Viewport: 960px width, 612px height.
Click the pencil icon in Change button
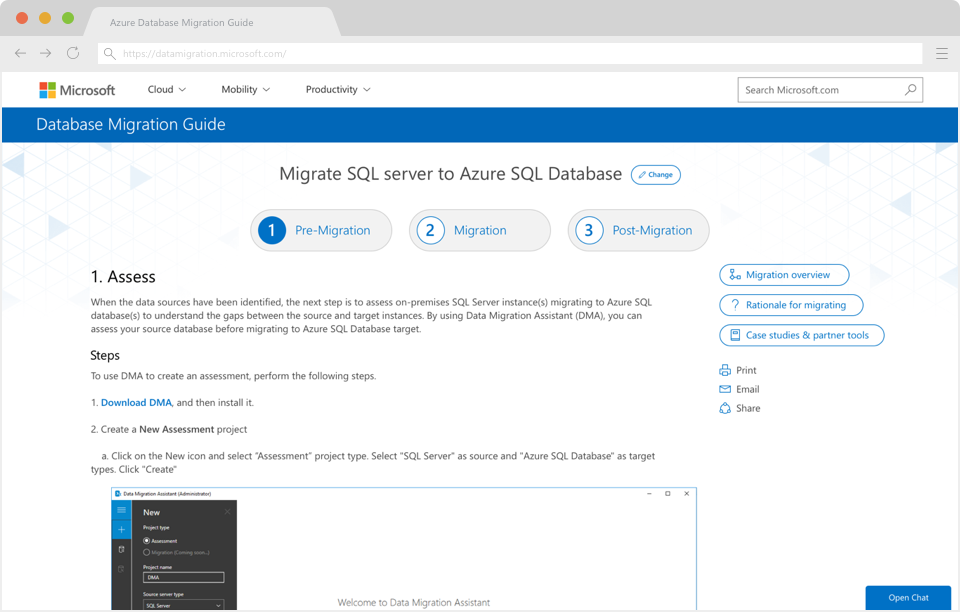click(x=642, y=174)
